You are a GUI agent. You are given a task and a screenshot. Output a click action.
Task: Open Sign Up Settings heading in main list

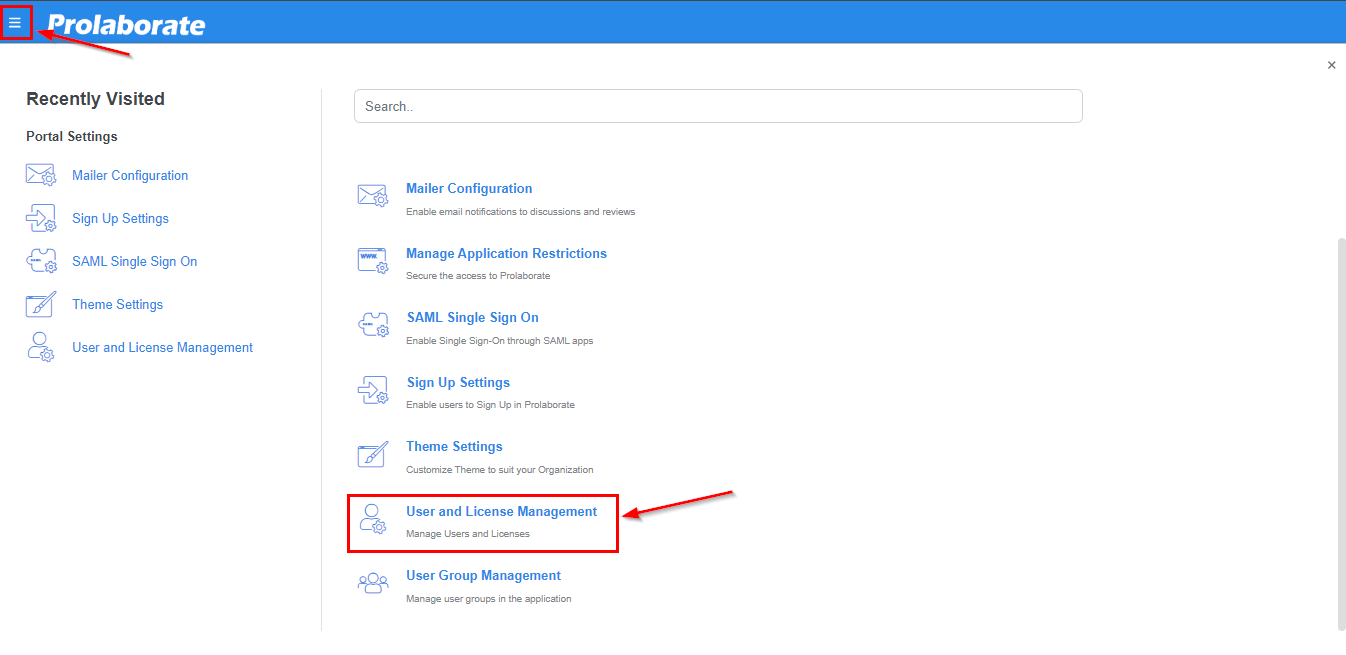coord(458,382)
